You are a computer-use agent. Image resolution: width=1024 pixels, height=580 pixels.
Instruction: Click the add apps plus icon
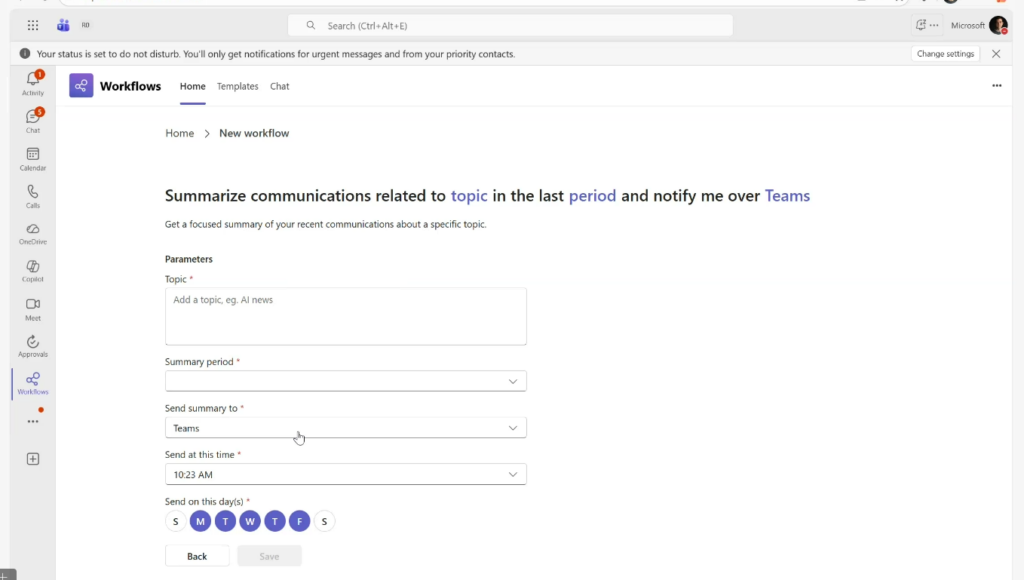[x=33, y=459]
